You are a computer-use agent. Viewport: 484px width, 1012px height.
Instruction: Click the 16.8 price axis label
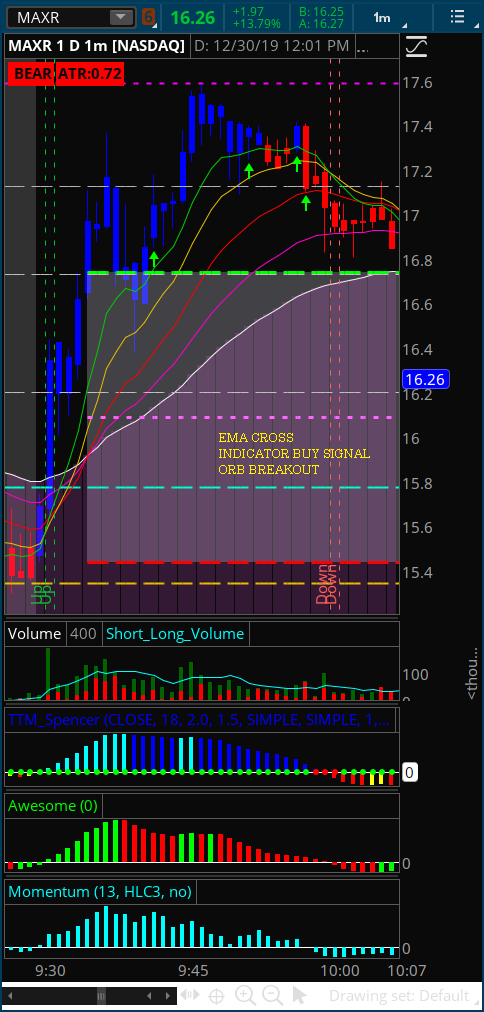coord(417,261)
